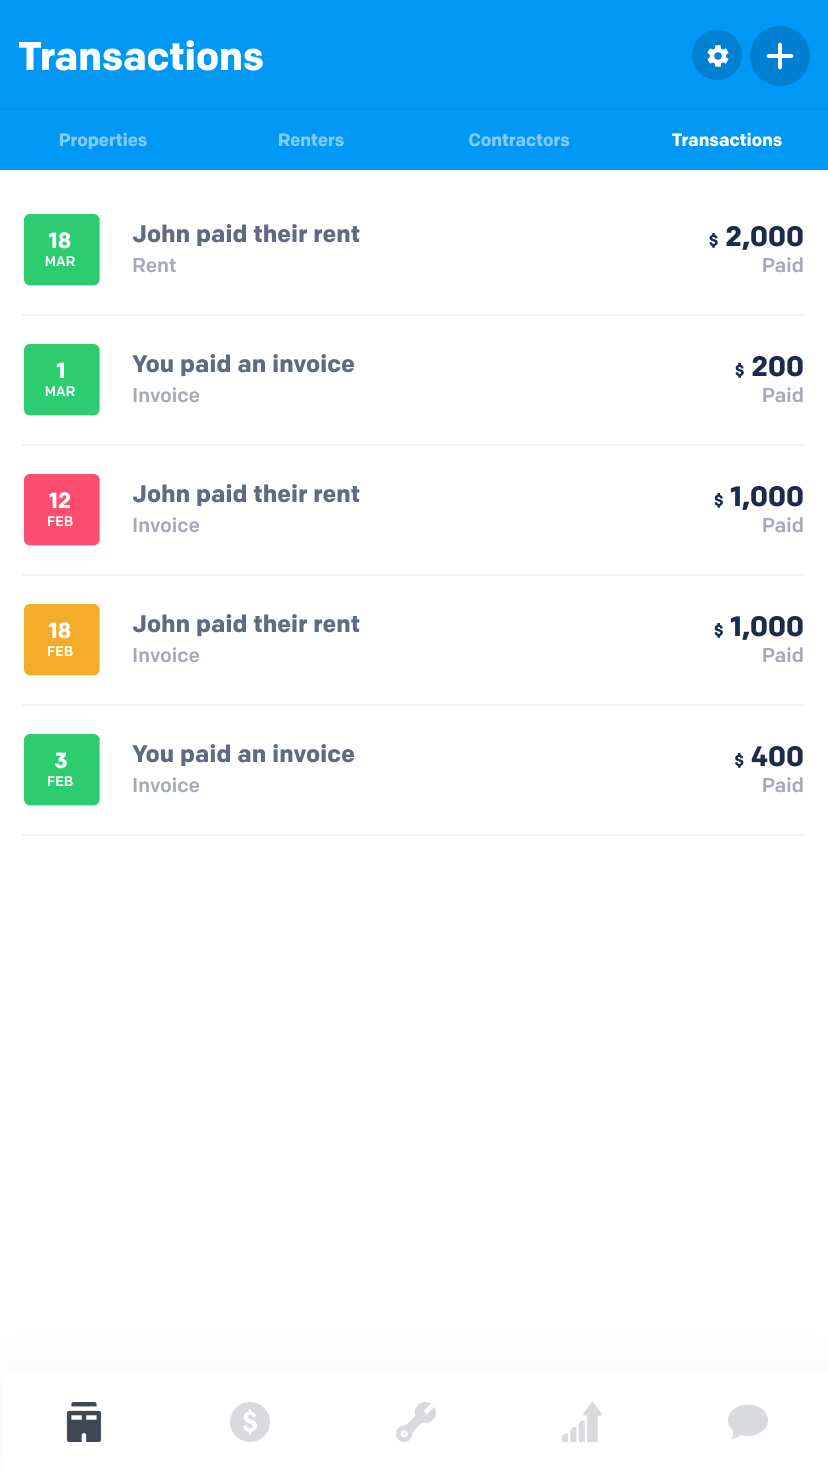Screen dimensions: 828x1472
Task: Select the $400 invoice transaction from 3 FEB
Action: tap(413, 770)
